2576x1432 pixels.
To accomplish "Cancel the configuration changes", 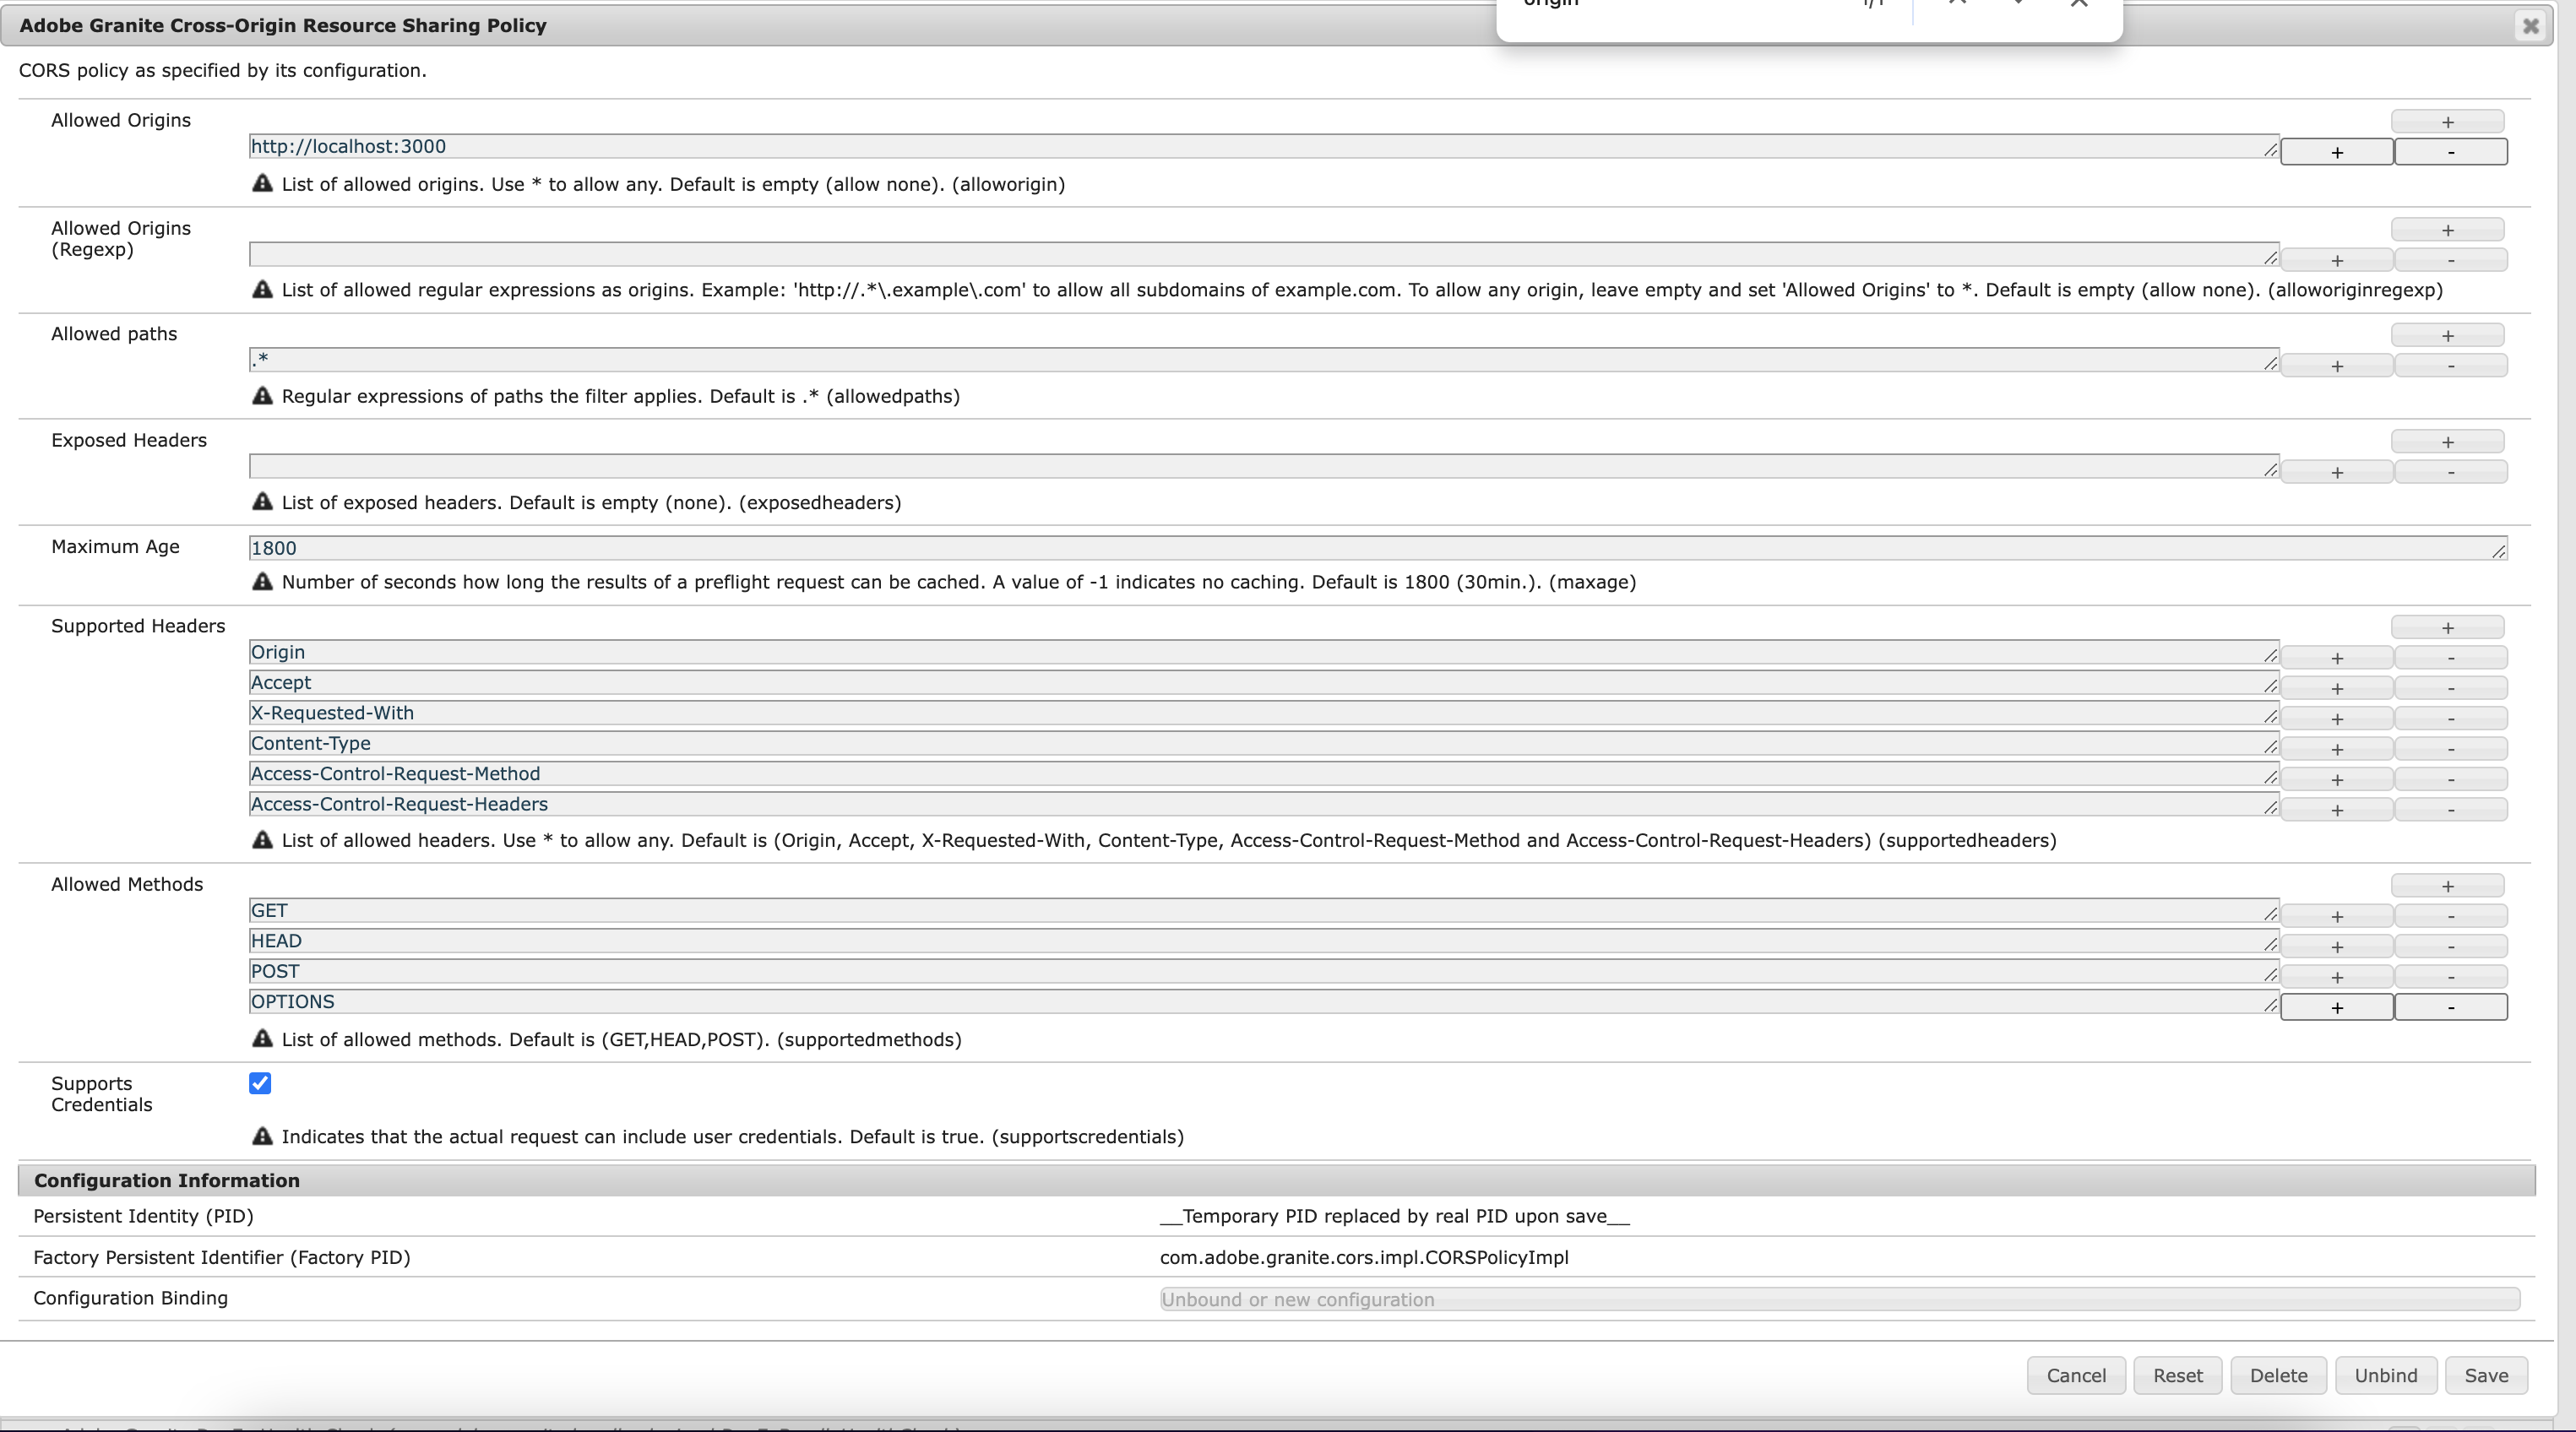I will [2076, 1375].
